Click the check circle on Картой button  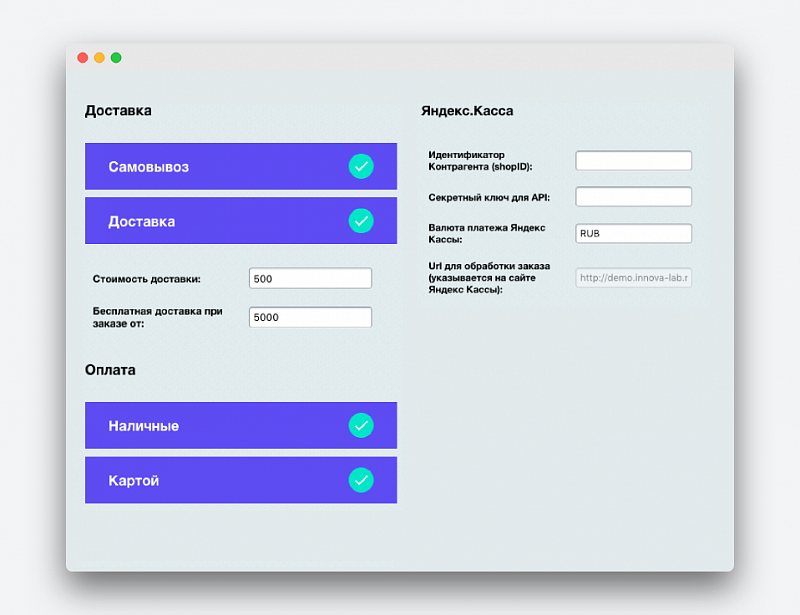tap(362, 480)
